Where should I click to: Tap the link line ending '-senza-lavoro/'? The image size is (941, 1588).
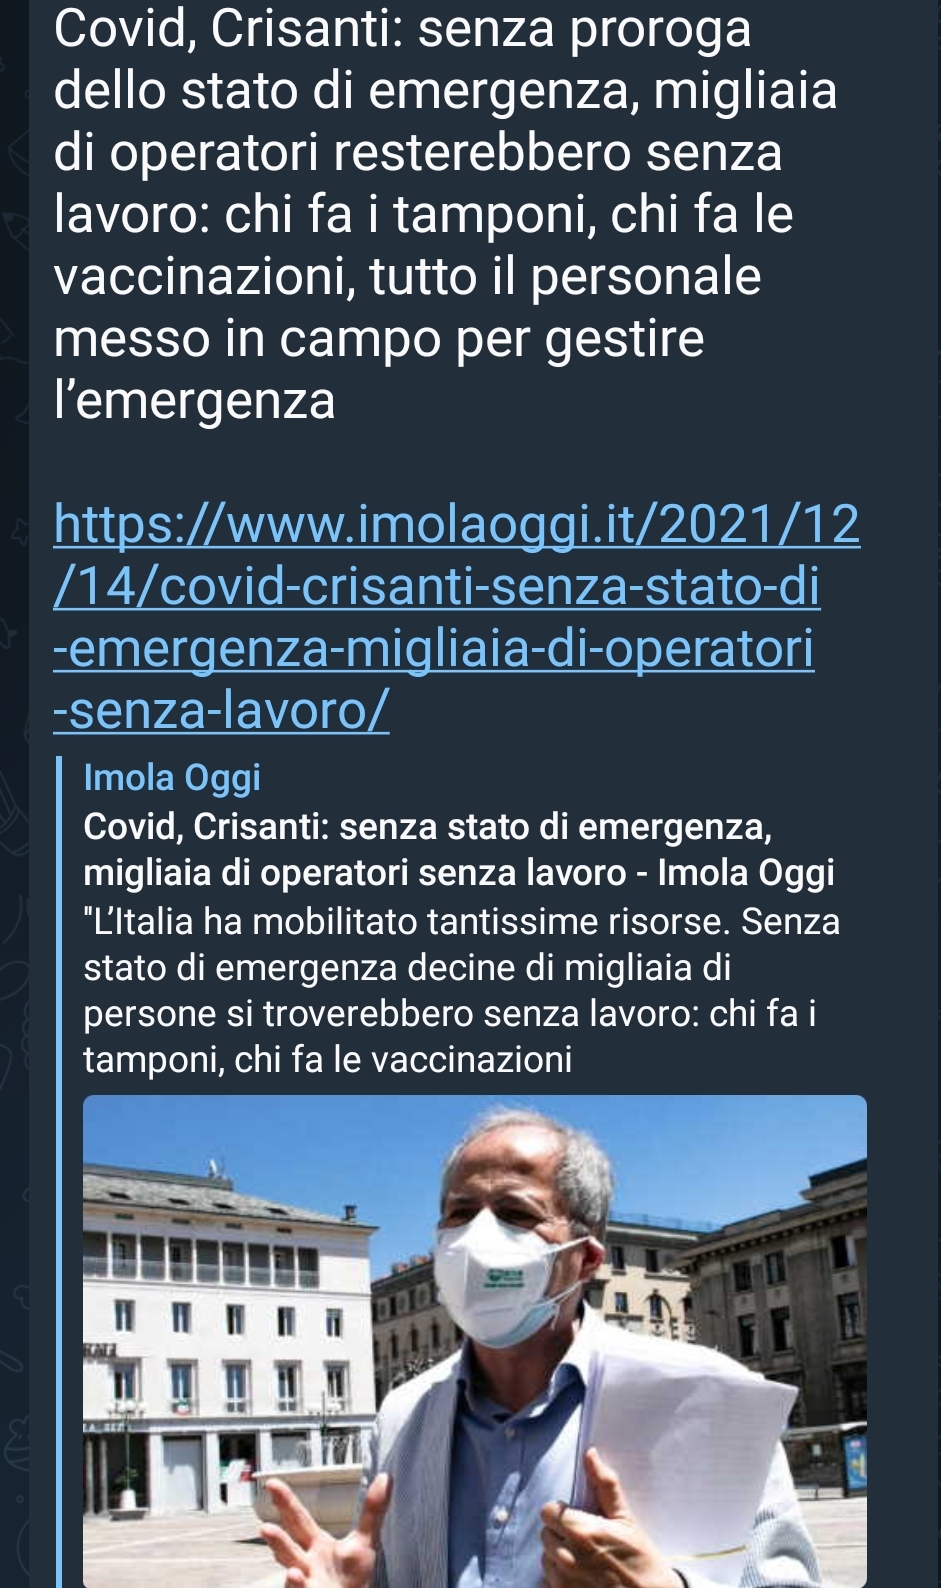pos(221,710)
